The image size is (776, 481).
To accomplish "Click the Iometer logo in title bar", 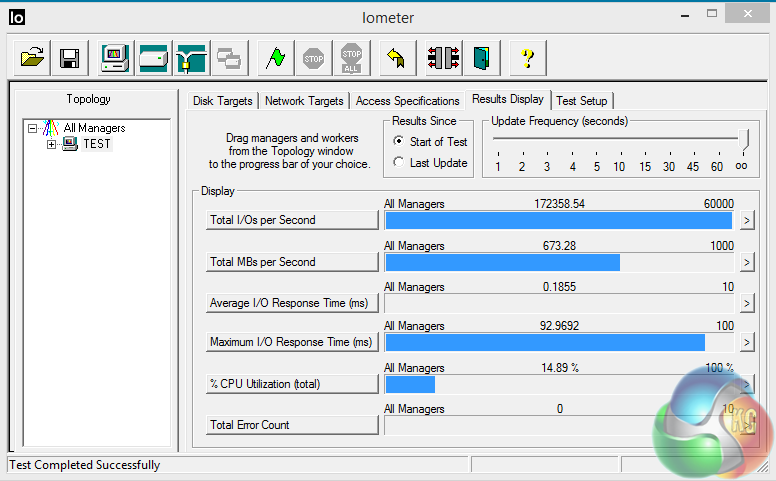I will (16, 17).
